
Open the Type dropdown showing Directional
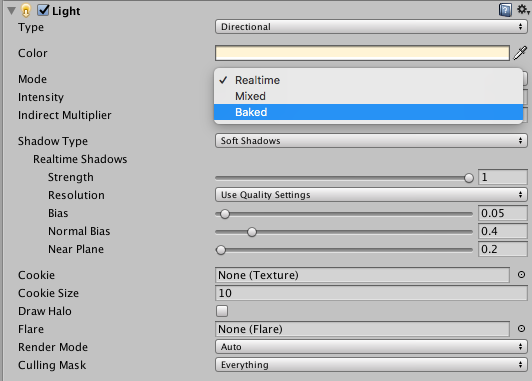pyautogui.click(x=371, y=26)
